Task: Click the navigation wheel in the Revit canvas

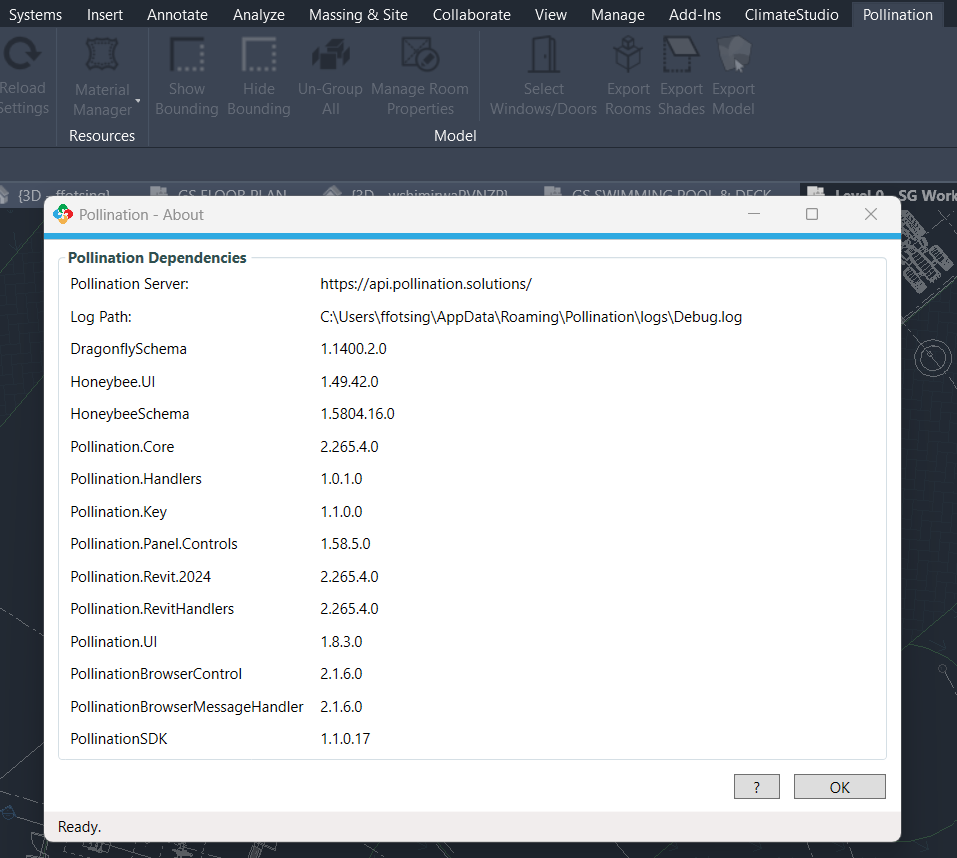Action: 932,357
